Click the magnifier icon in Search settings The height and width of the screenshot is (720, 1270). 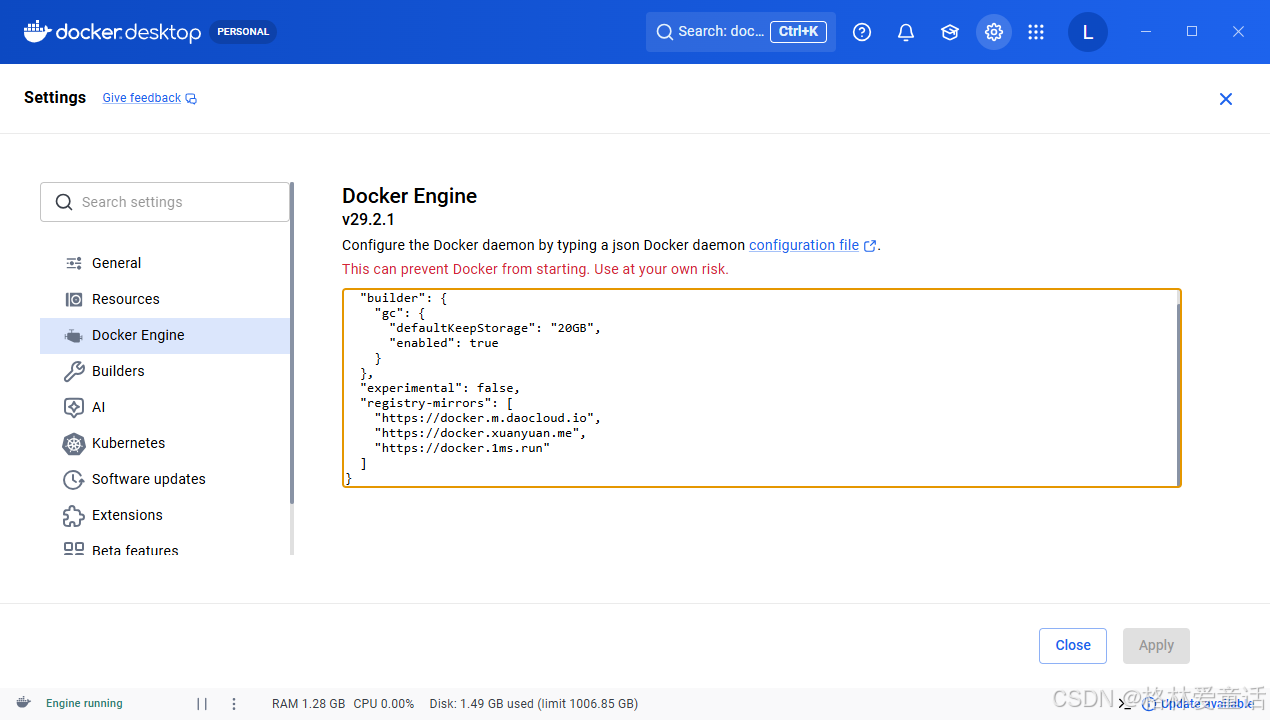pyautogui.click(x=64, y=202)
